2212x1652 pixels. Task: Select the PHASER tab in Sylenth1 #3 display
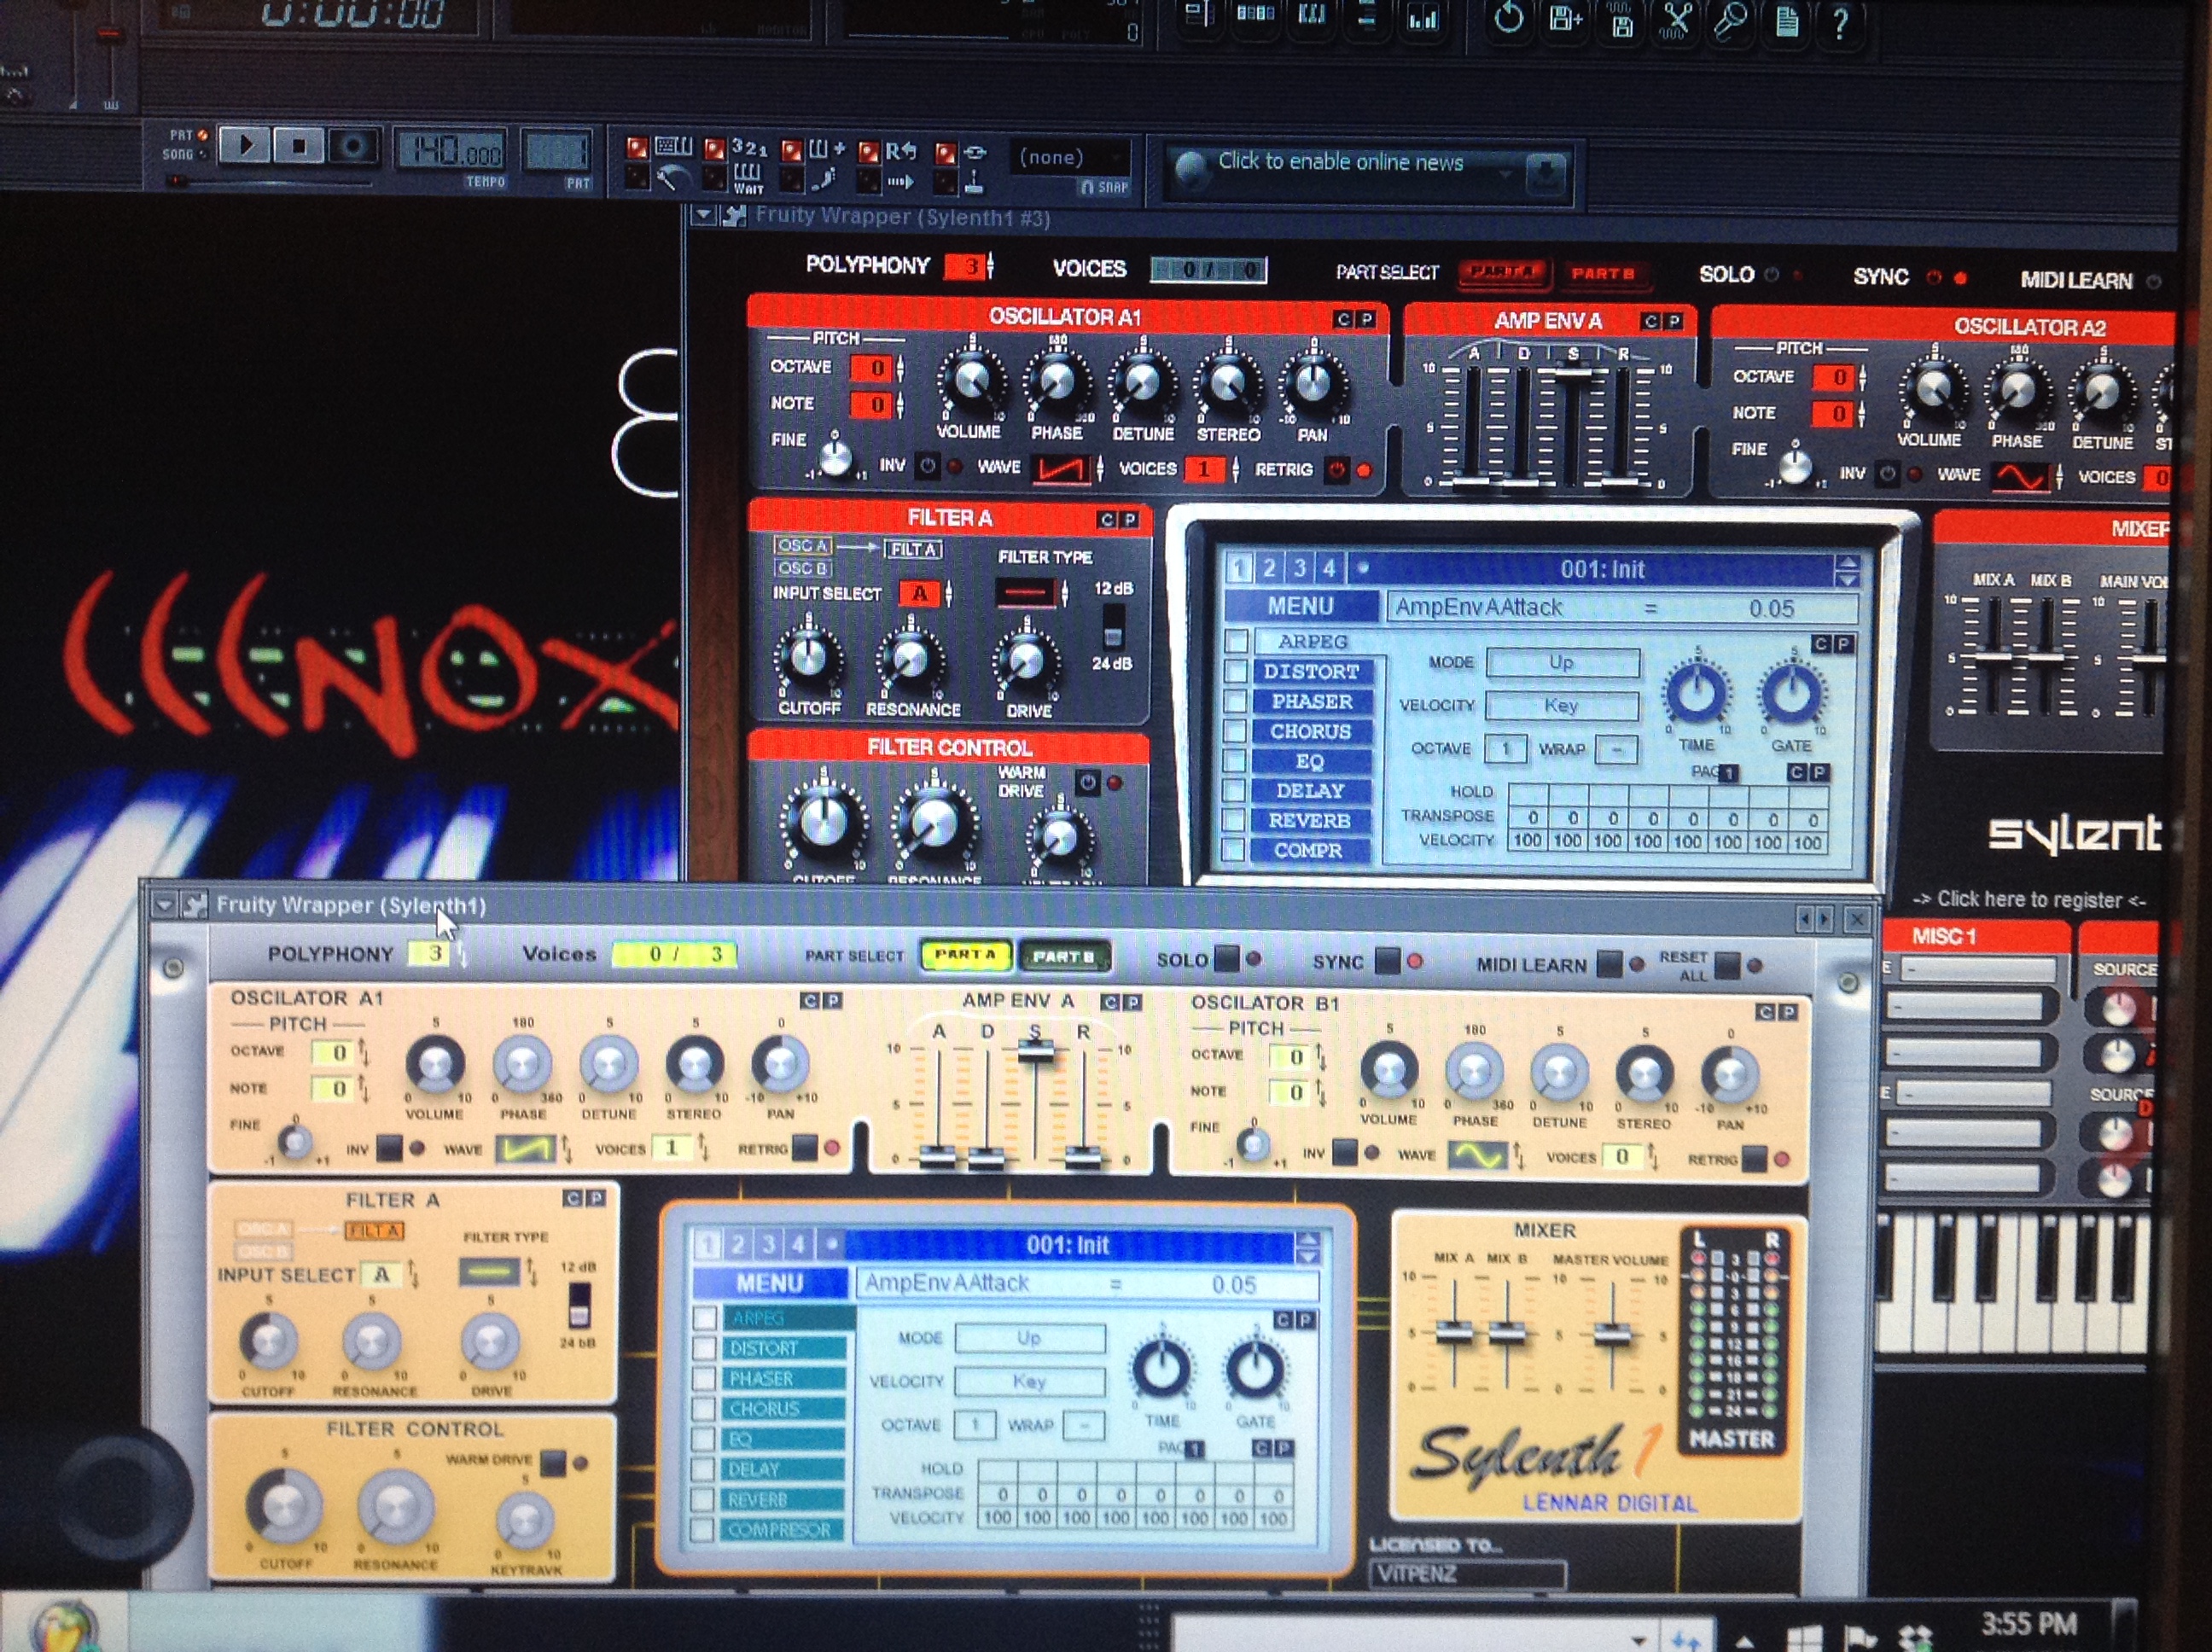(x=1311, y=701)
